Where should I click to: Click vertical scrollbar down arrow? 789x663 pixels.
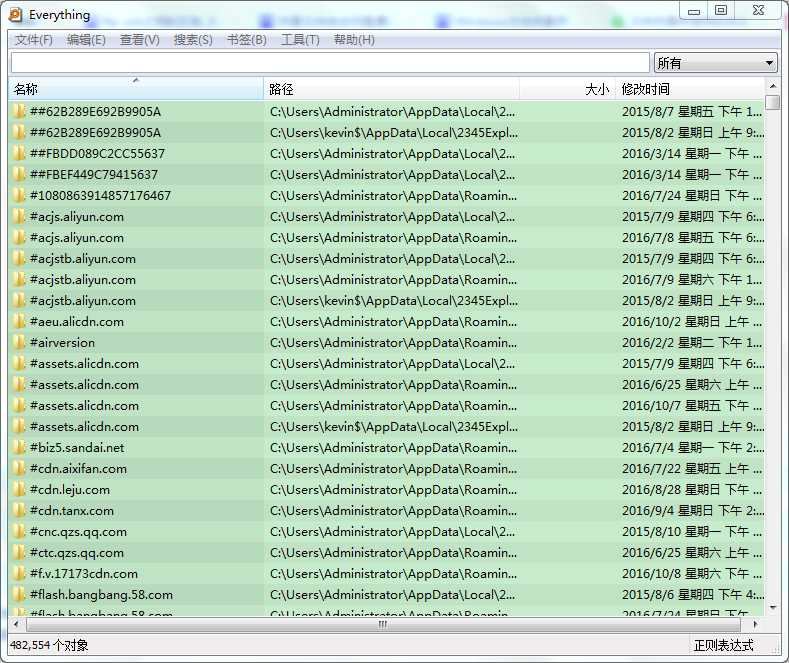pyautogui.click(x=772, y=608)
